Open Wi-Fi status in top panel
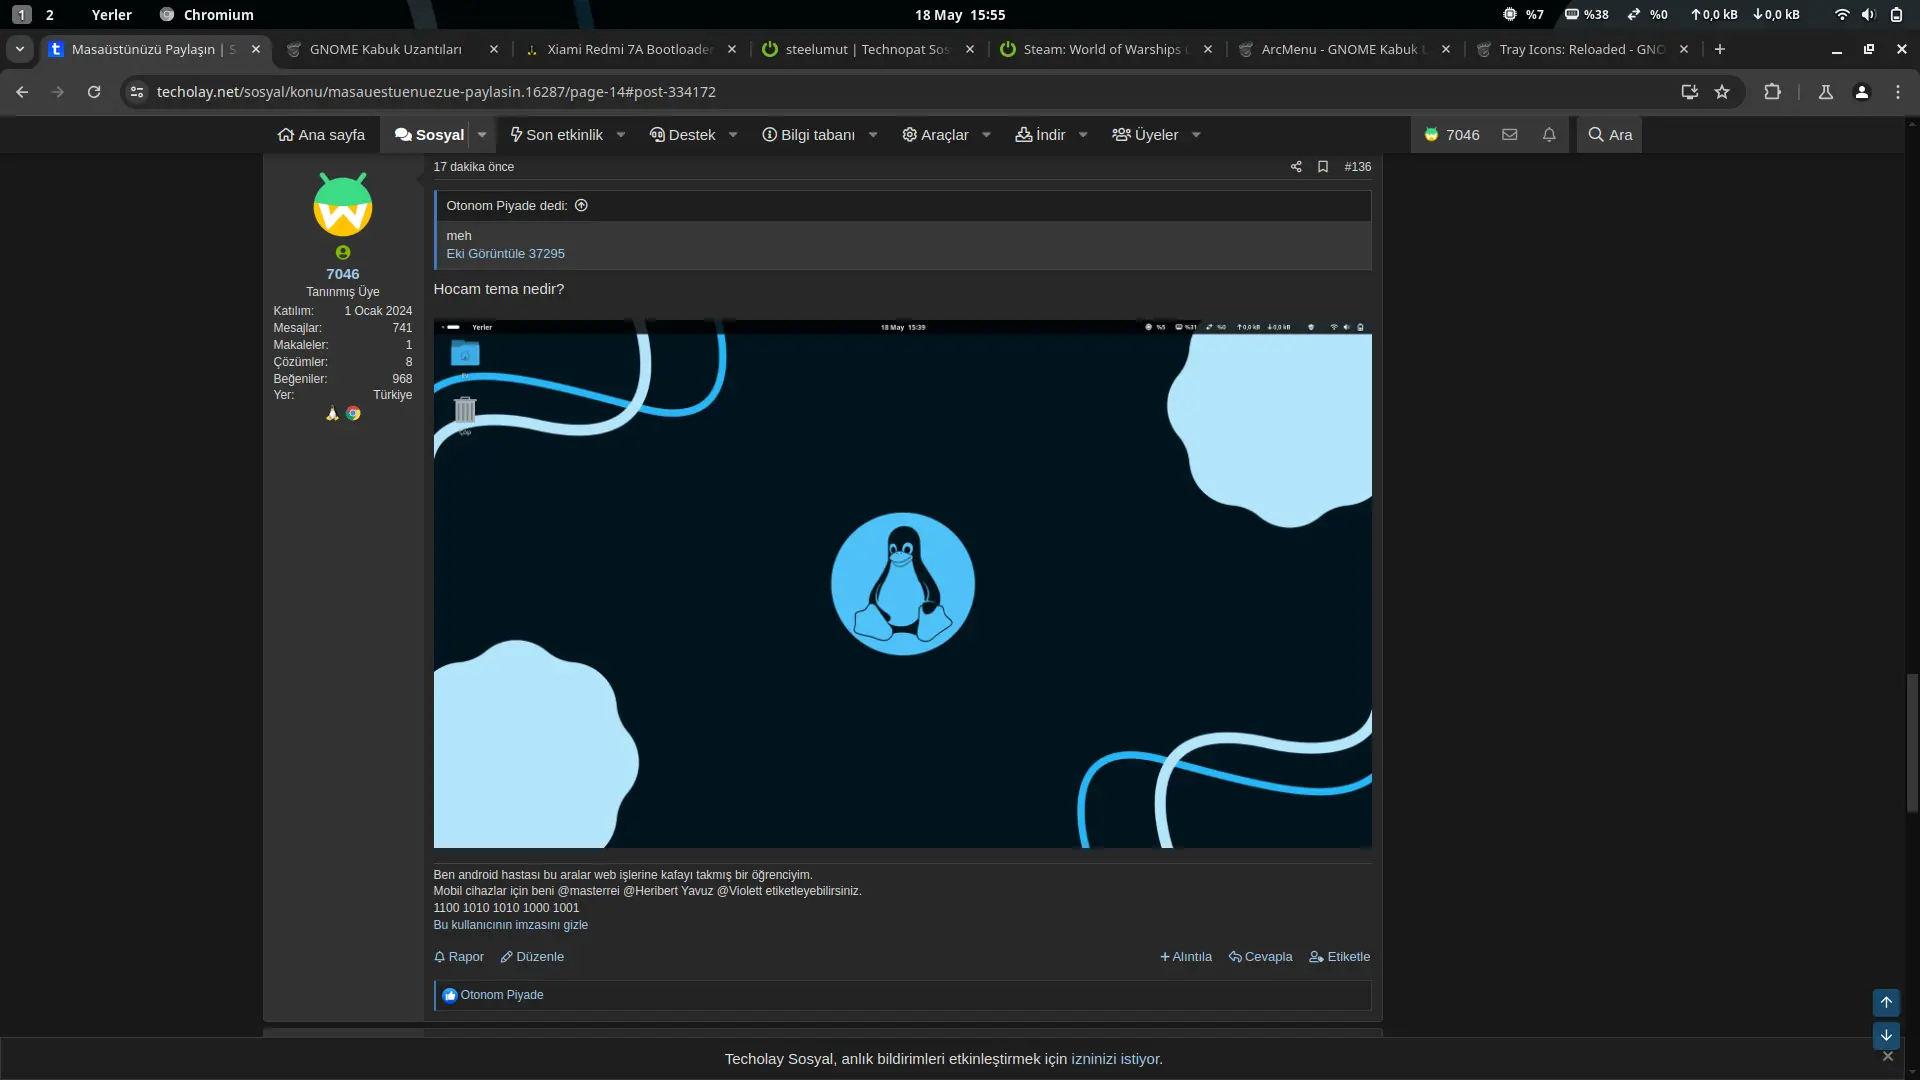This screenshot has width=1920, height=1080. coord(1842,15)
